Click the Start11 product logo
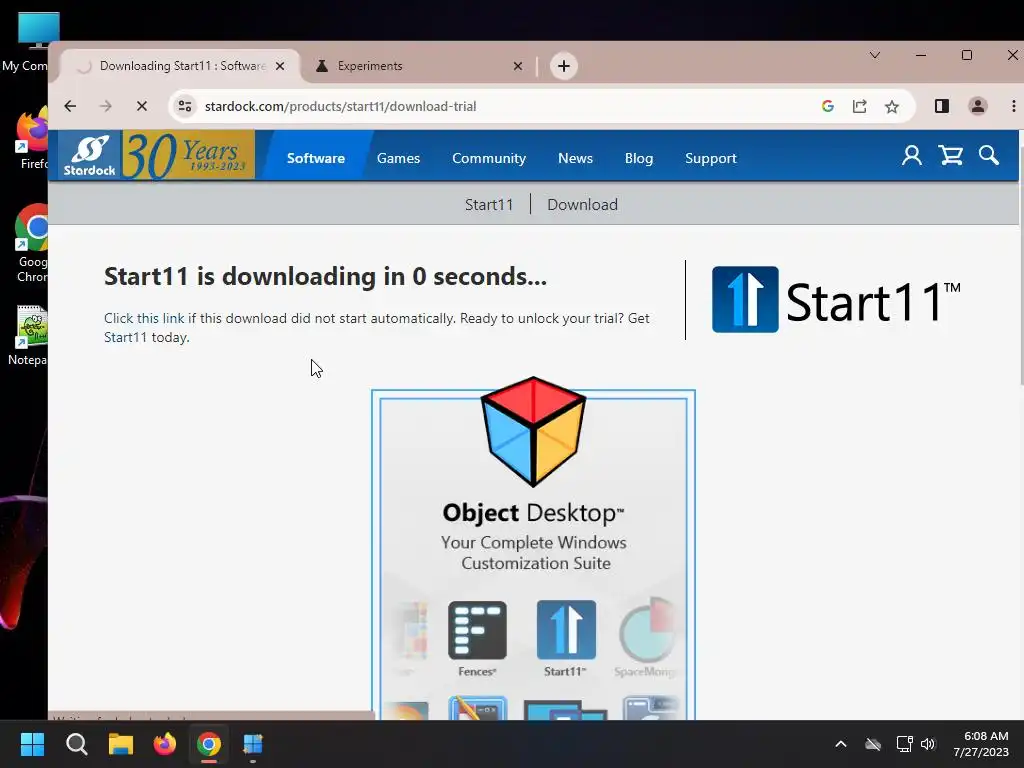 pyautogui.click(x=836, y=300)
